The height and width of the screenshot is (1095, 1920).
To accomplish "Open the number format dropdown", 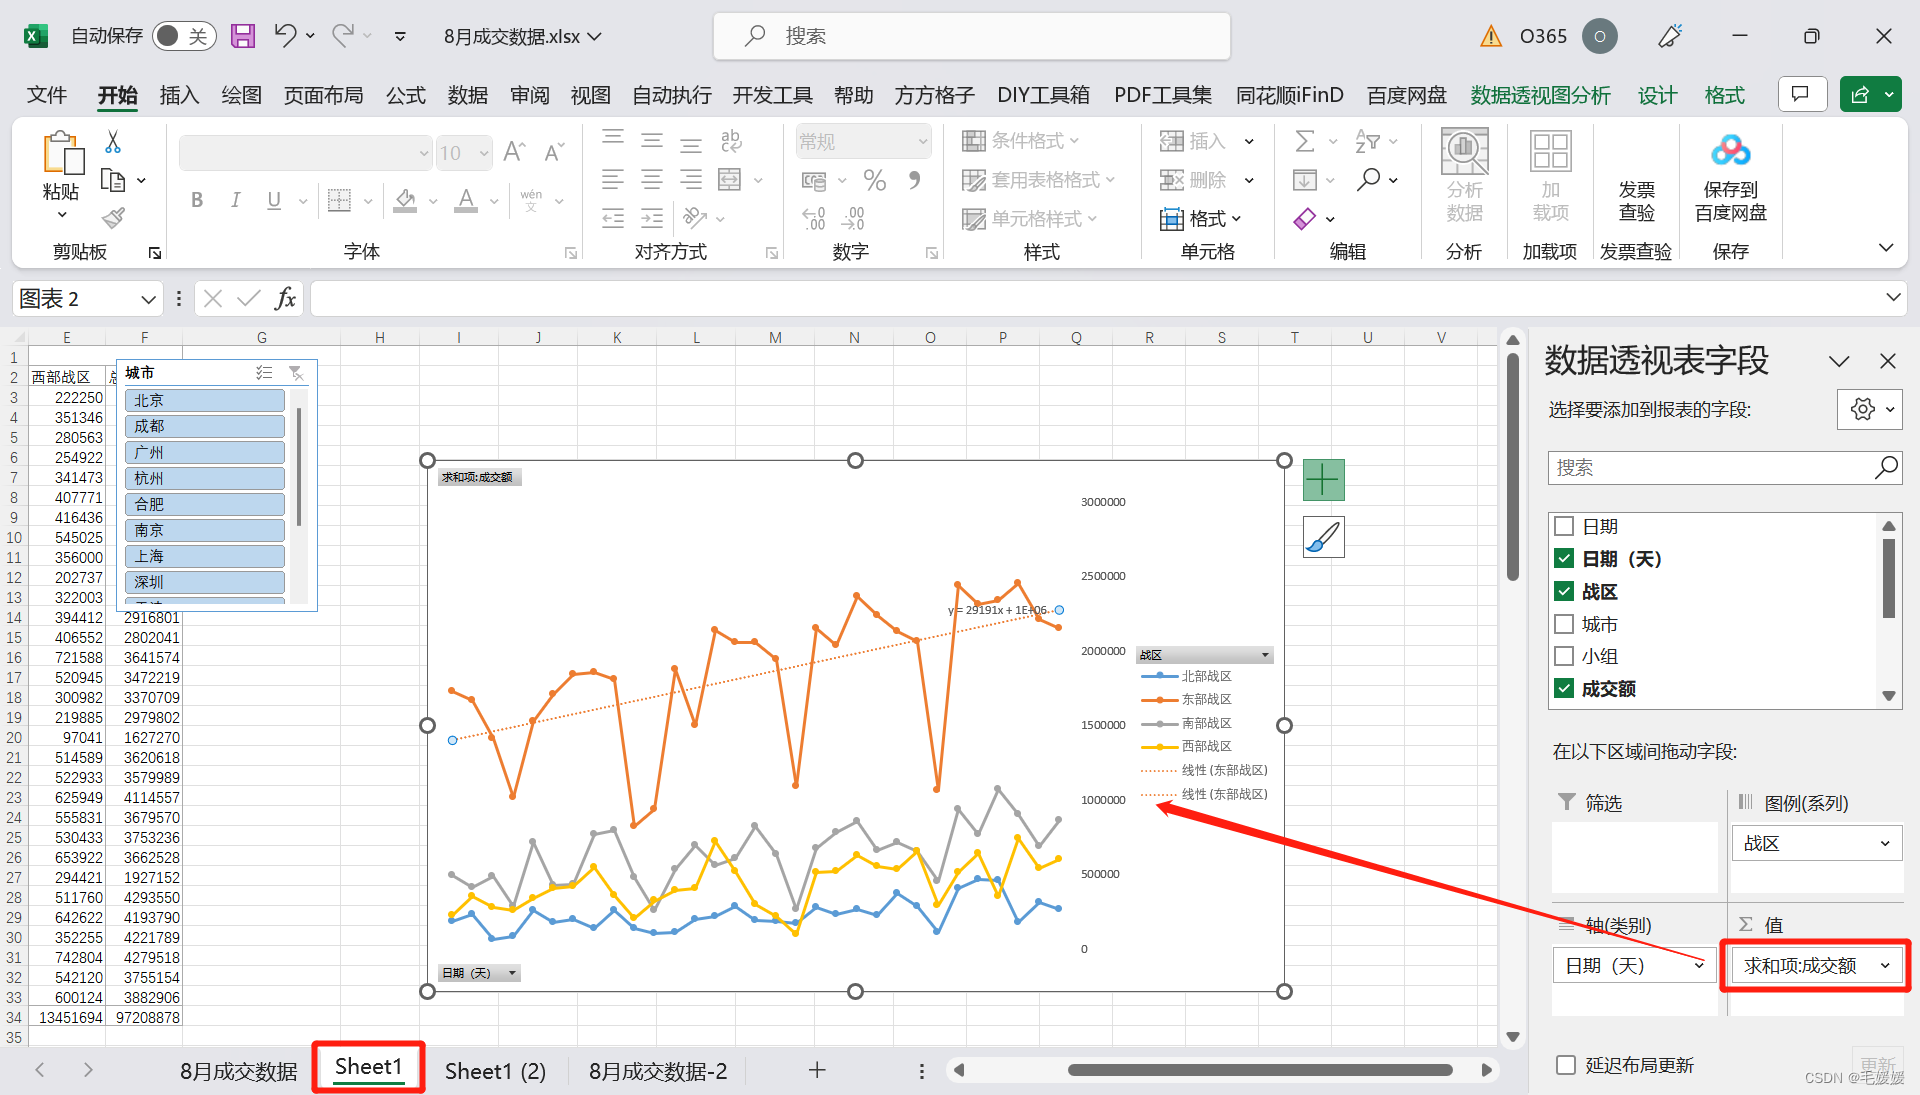I will (922, 142).
